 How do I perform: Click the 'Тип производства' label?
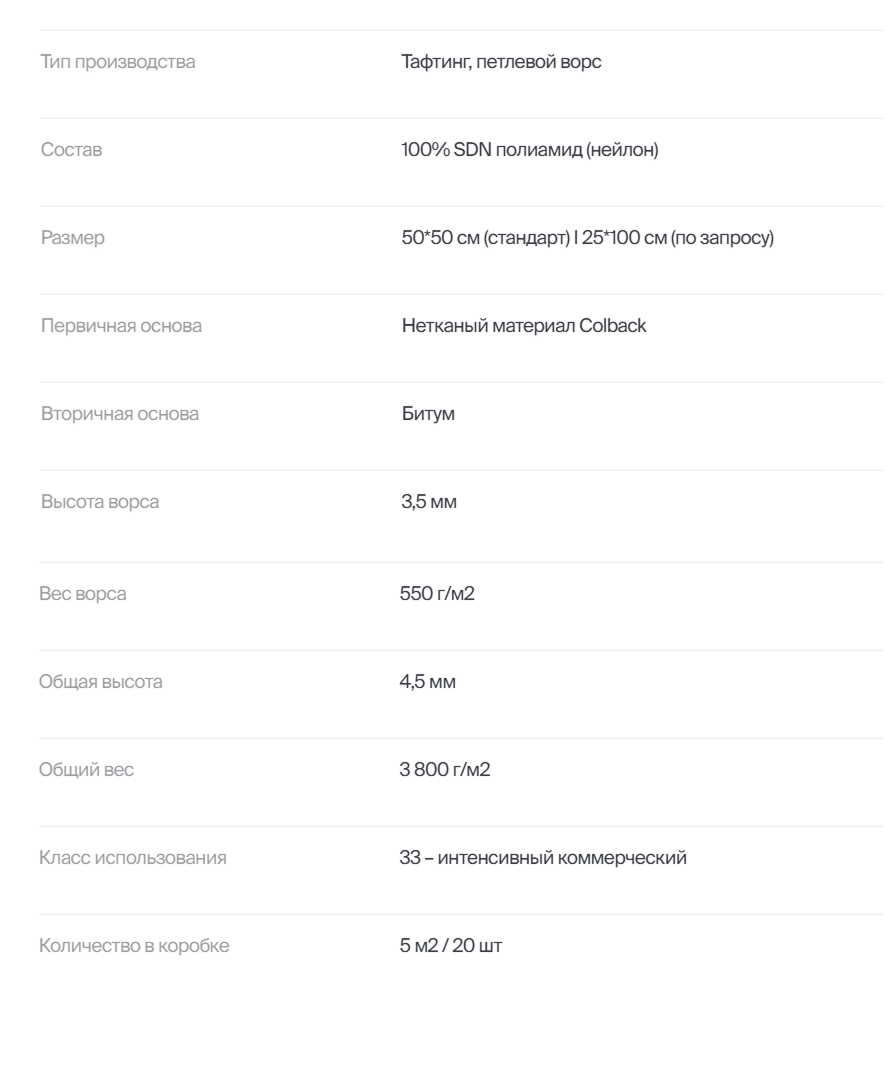pyautogui.click(x=118, y=63)
